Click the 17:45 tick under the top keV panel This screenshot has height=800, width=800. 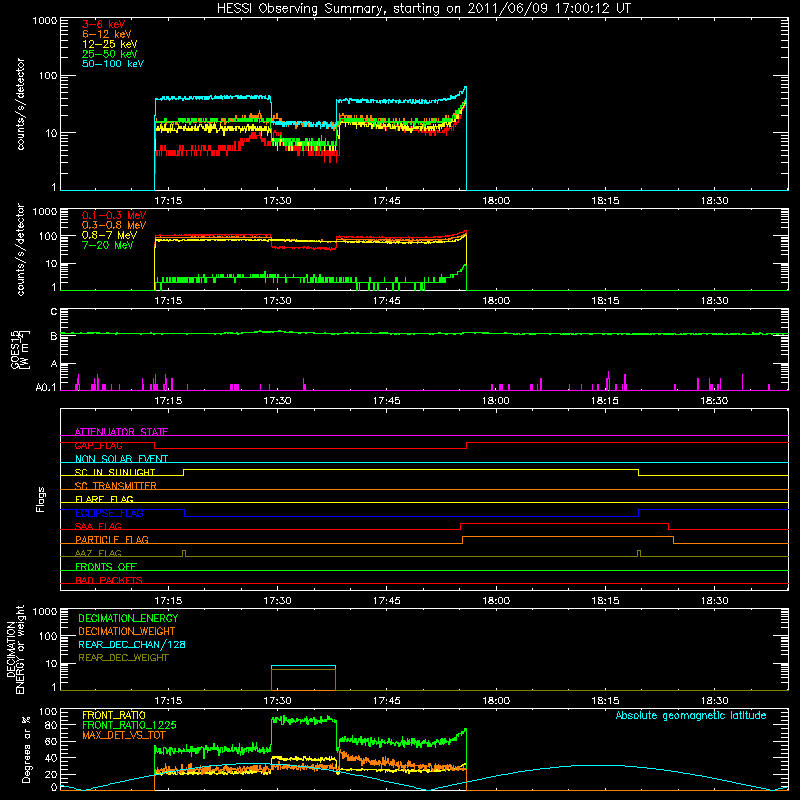[x=387, y=201]
